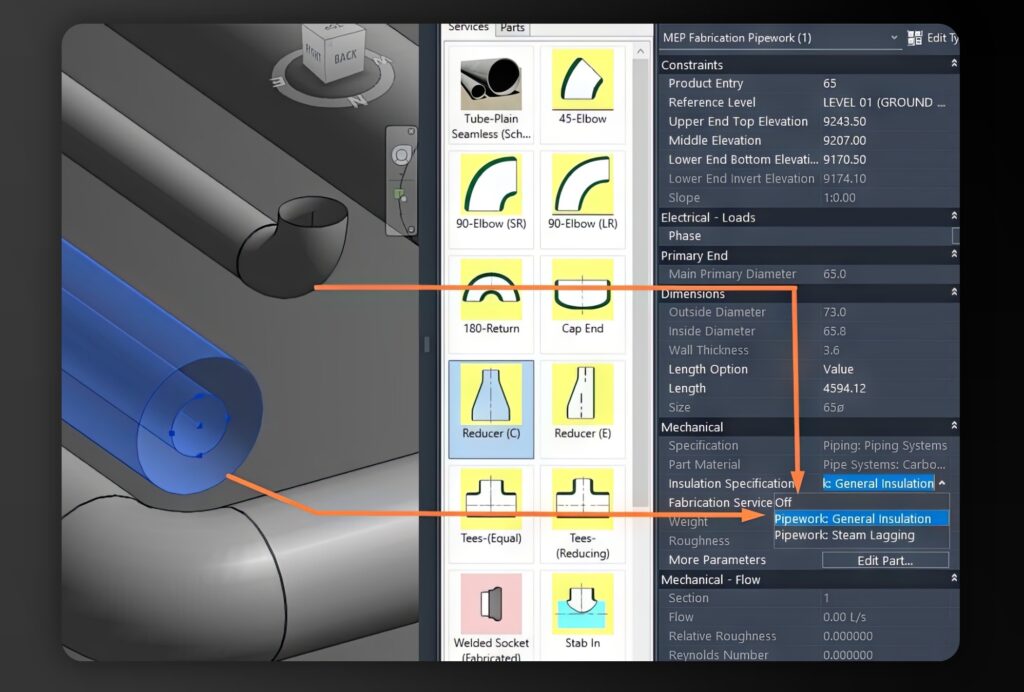The image size is (1024, 692).
Task: Collapse the Dimensions section
Action: pyautogui.click(x=954, y=291)
